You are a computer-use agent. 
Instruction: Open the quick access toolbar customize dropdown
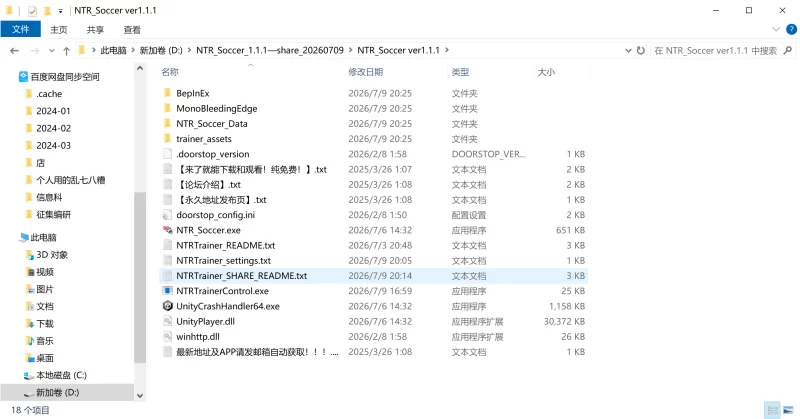[x=60, y=11]
